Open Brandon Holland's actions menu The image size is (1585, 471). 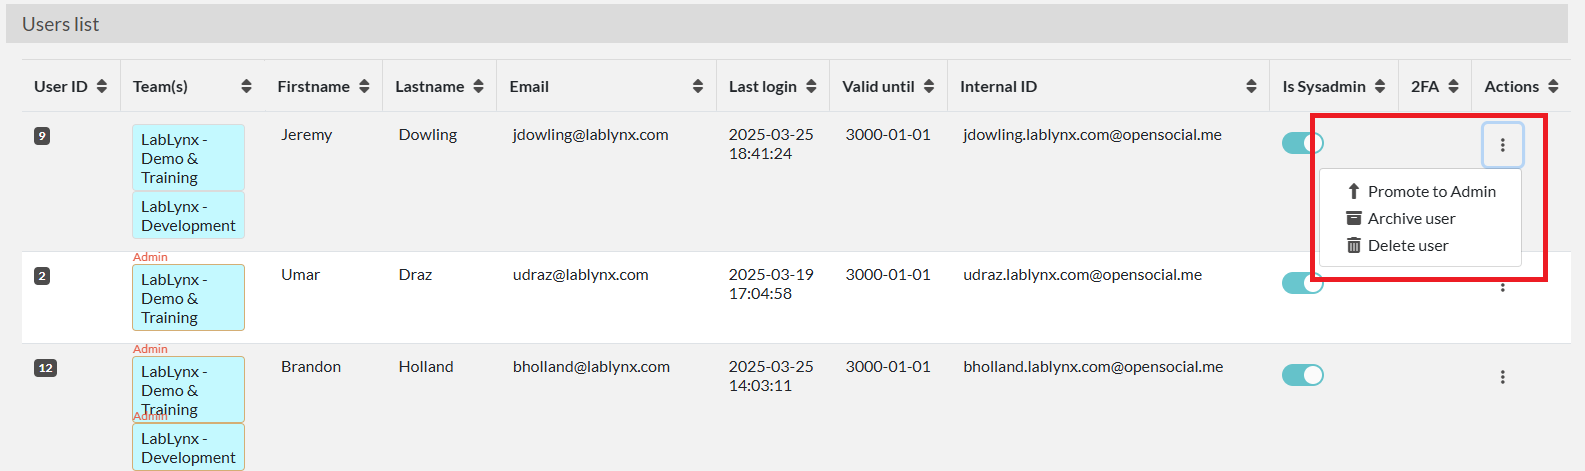click(1502, 377)
